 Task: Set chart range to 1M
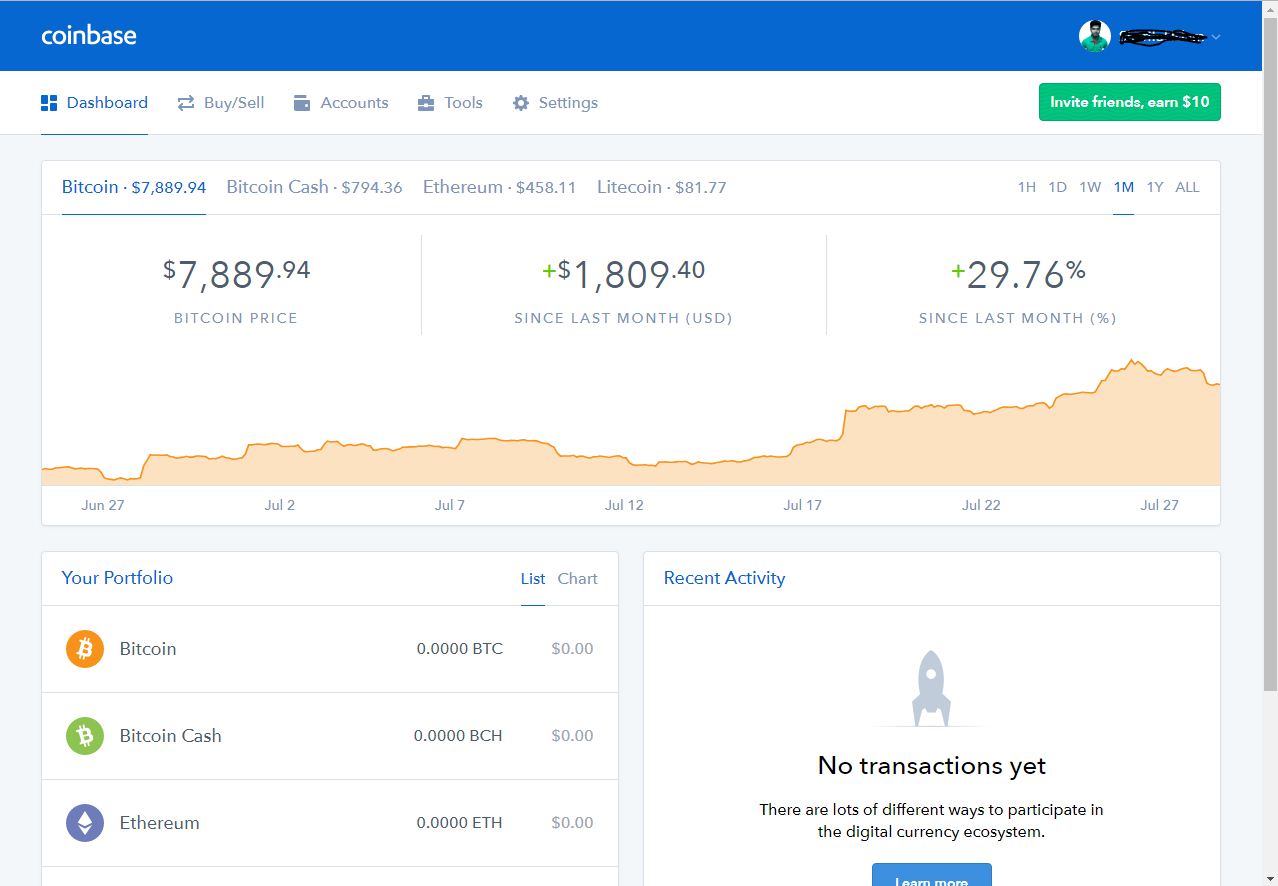pos(1124,187)
